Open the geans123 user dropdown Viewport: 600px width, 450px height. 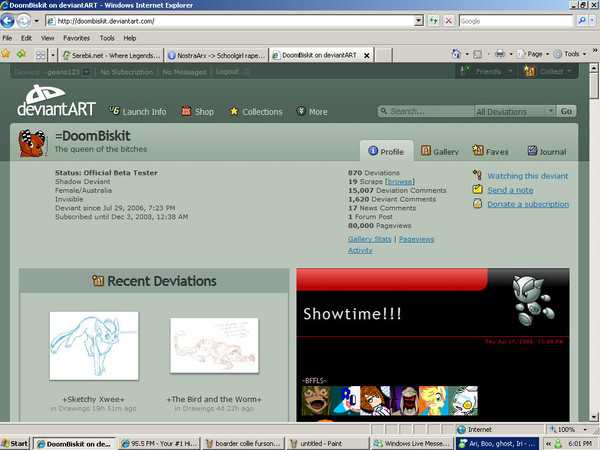87,72
